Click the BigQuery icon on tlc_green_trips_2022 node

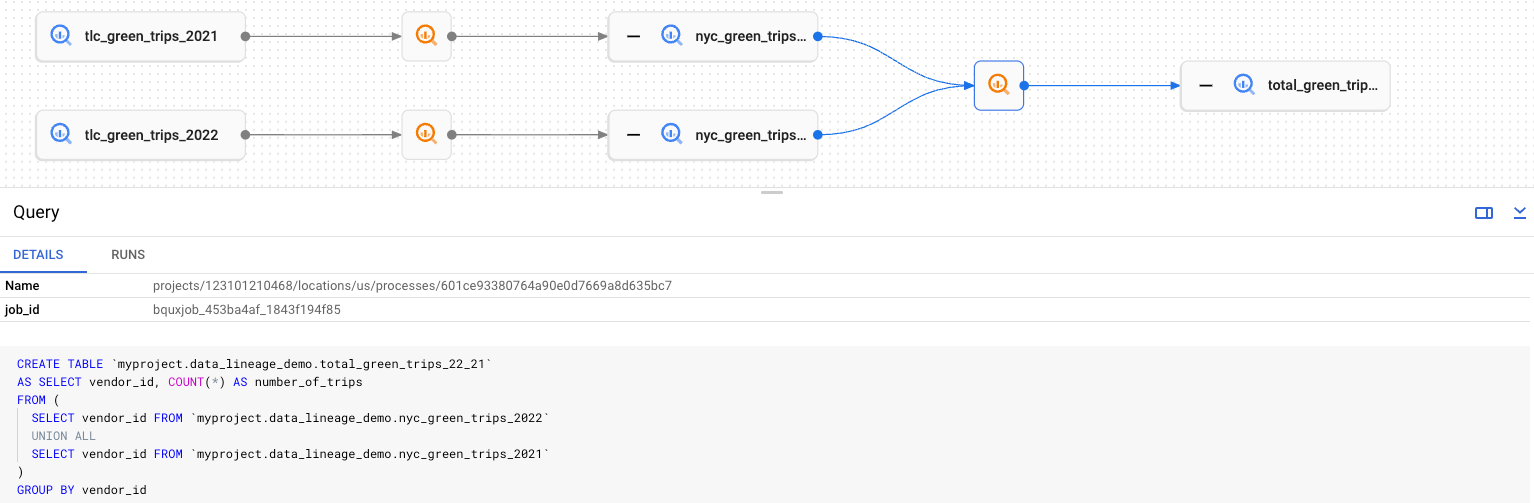coord(60,134)
